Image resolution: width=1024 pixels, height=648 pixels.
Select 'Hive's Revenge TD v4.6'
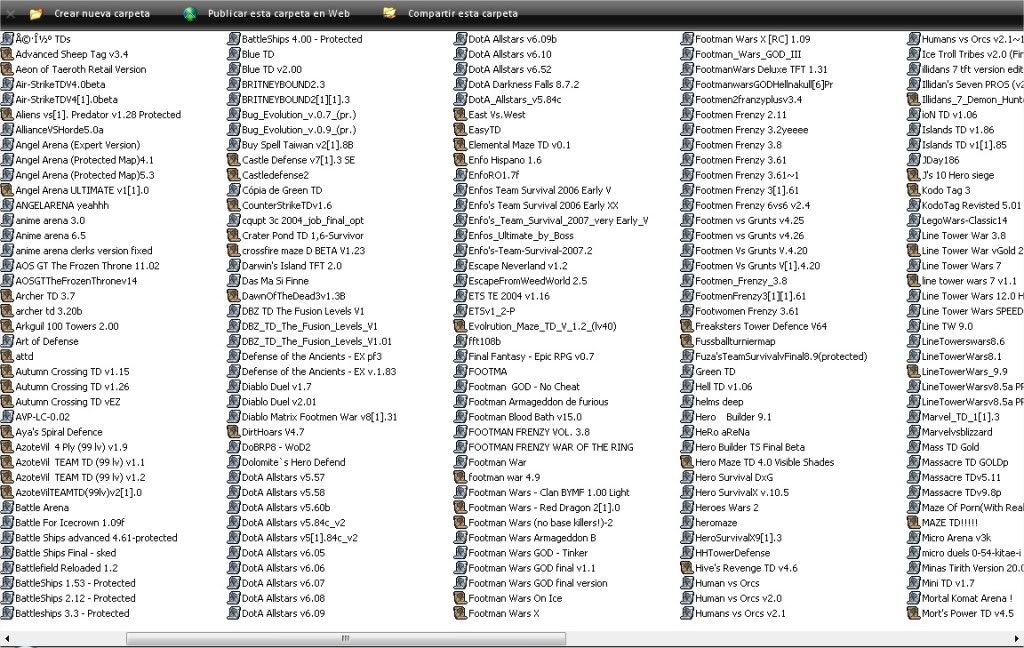pos(746,568)
